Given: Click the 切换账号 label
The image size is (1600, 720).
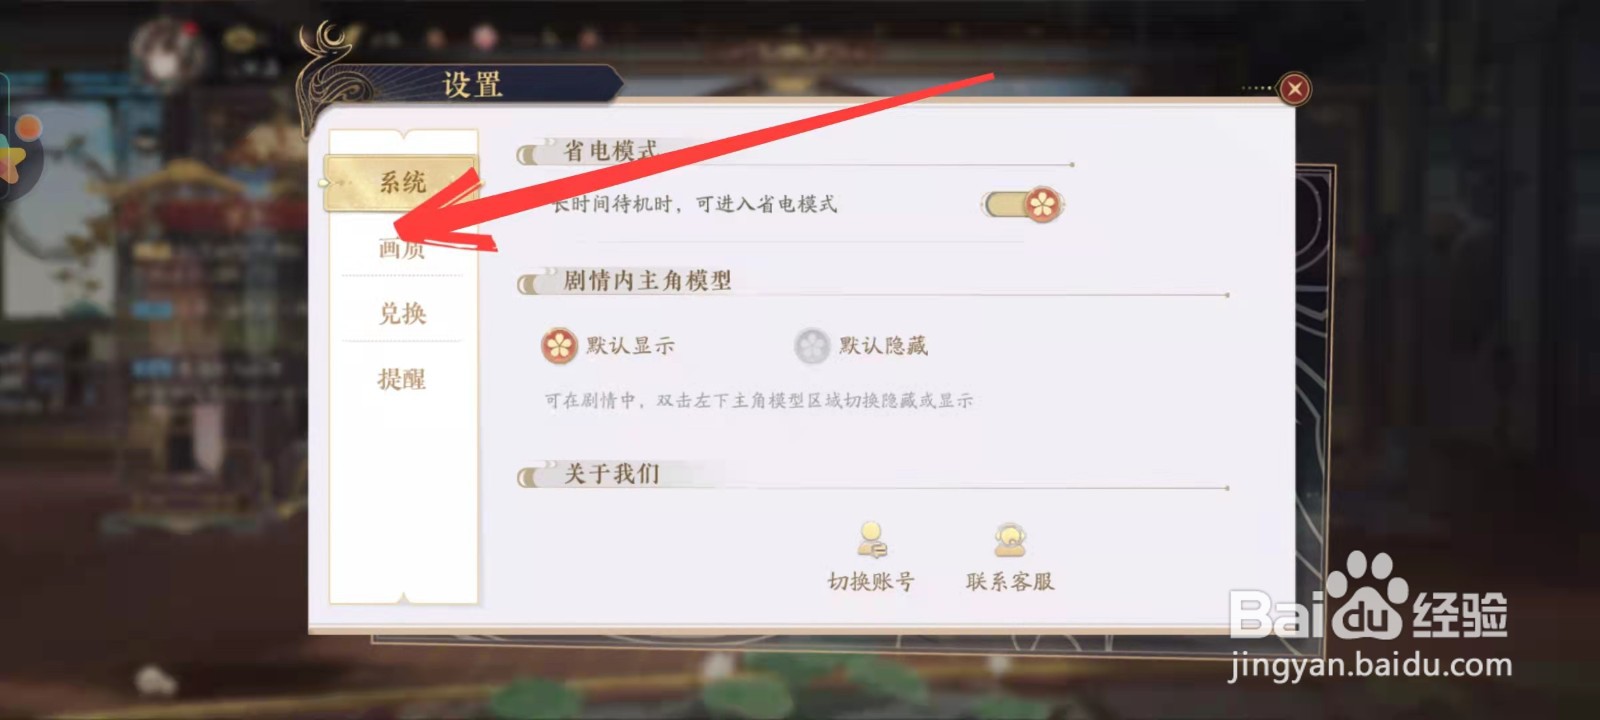Looking at the screenshot, I should (x=871, y=581).
